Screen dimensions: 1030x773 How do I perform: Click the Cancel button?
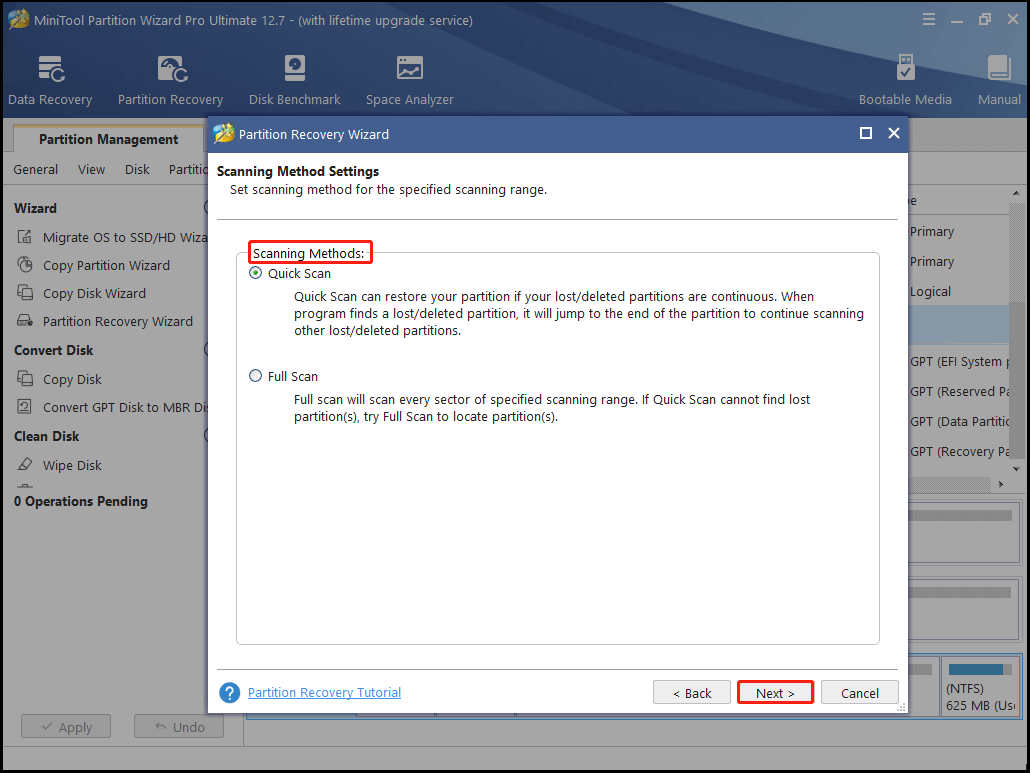tap(859, 693)
